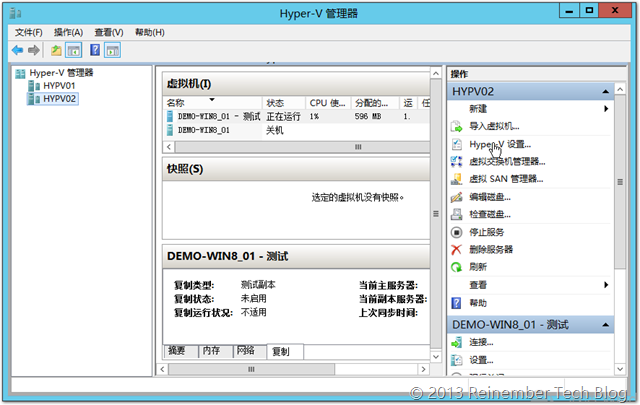640x405 pixels.
Task: Select Hyper-V 管理器 root node label
Action: click(61, 73)
